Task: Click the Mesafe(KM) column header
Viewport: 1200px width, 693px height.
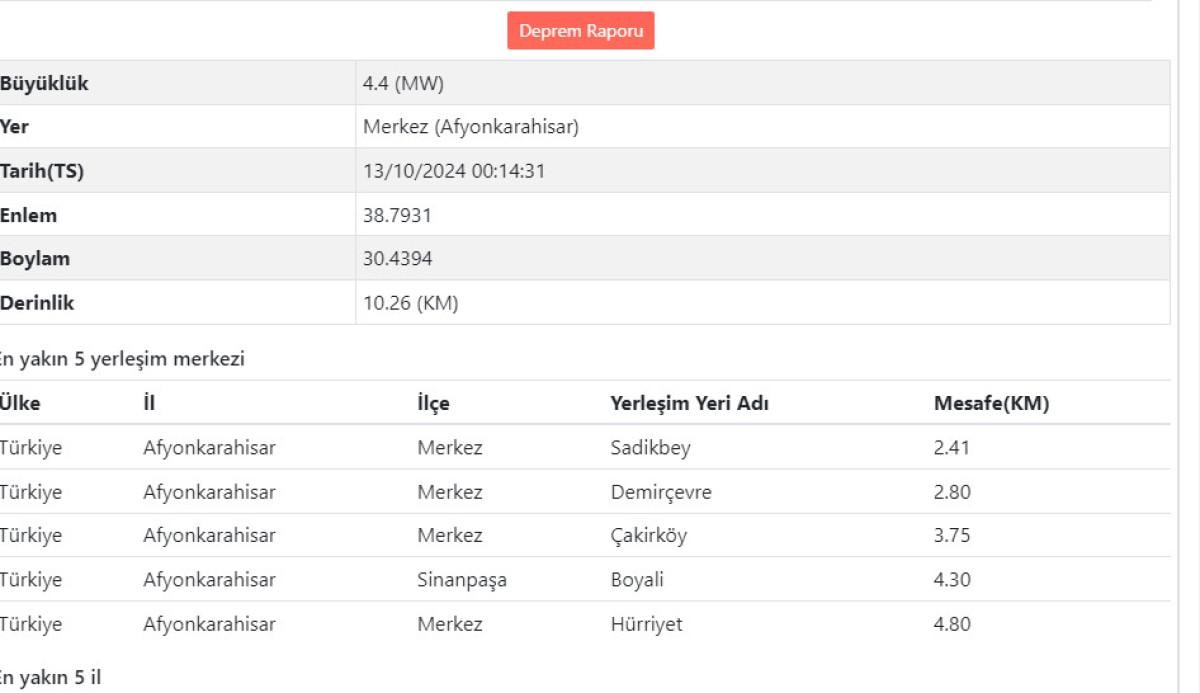Action: coord(991,404)
